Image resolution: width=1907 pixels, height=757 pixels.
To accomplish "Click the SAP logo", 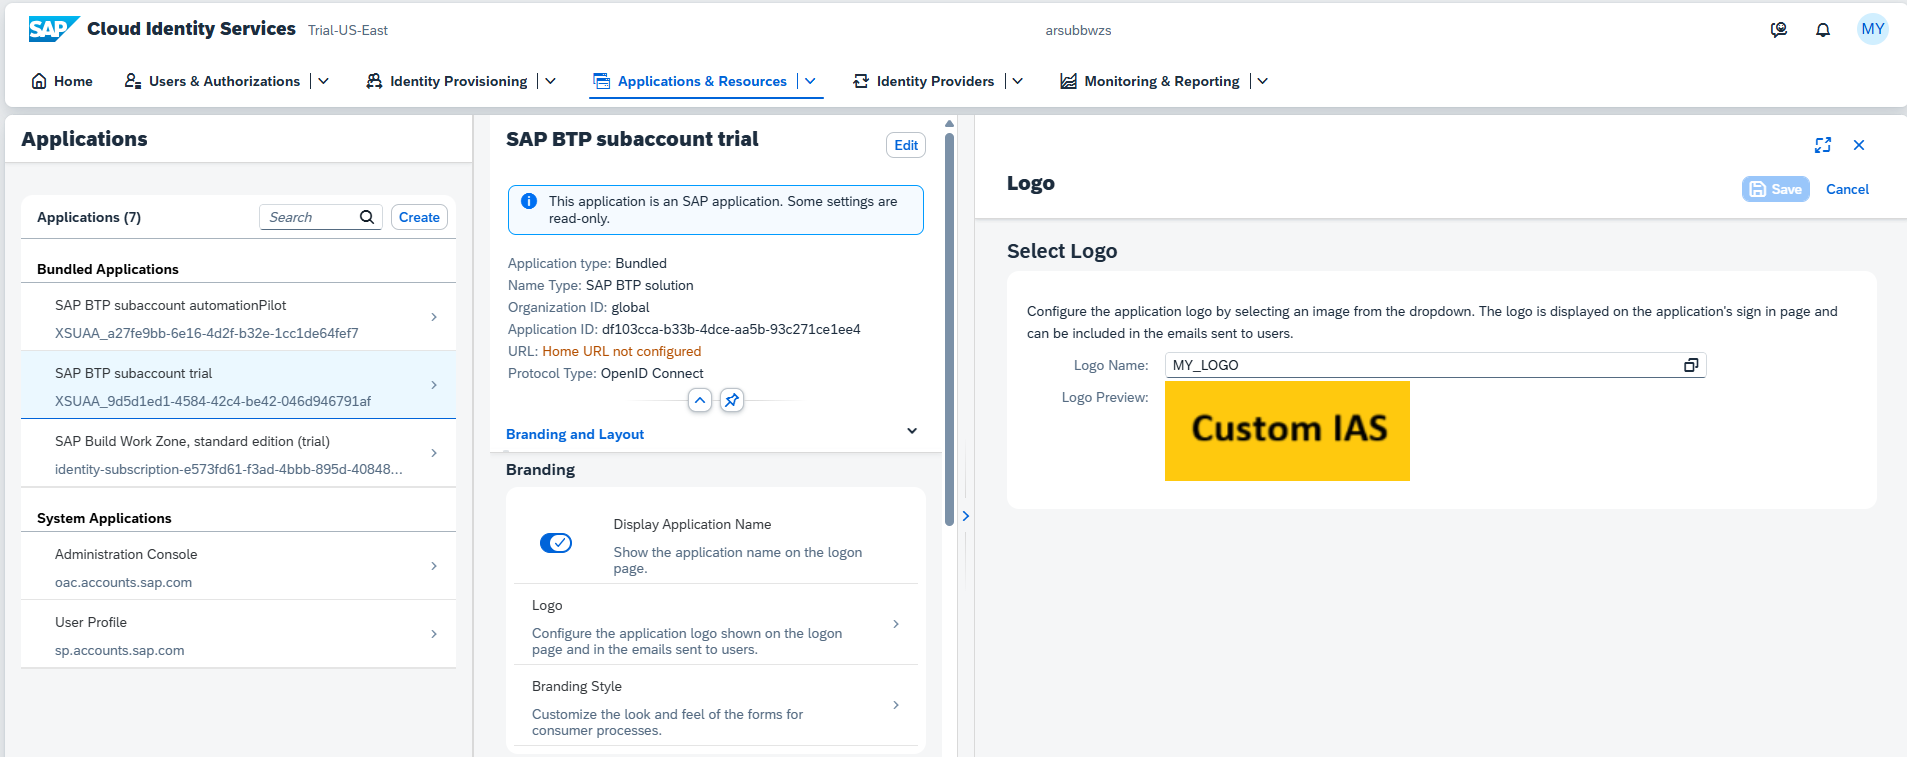I will coord(53,29).
